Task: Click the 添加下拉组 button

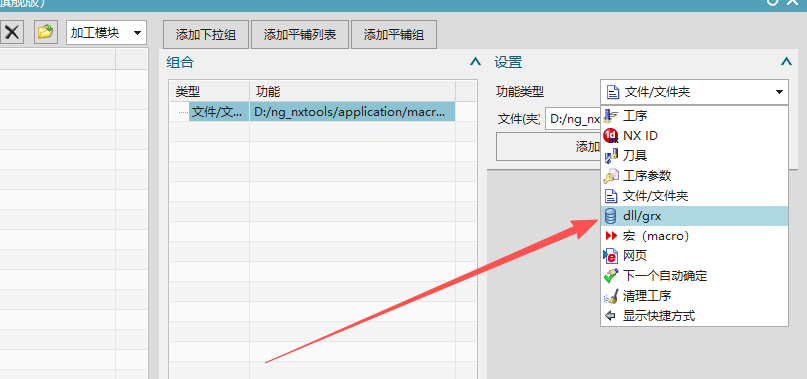Action: coord(206,35)
